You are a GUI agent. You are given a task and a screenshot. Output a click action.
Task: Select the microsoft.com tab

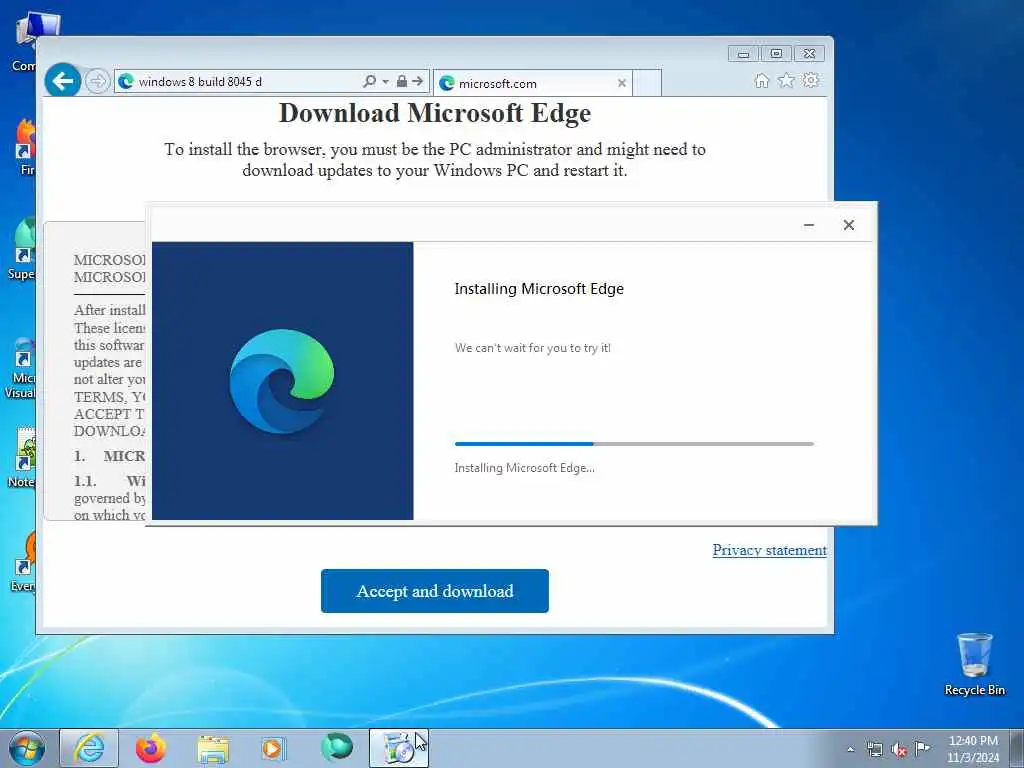[x=532, y=83]
